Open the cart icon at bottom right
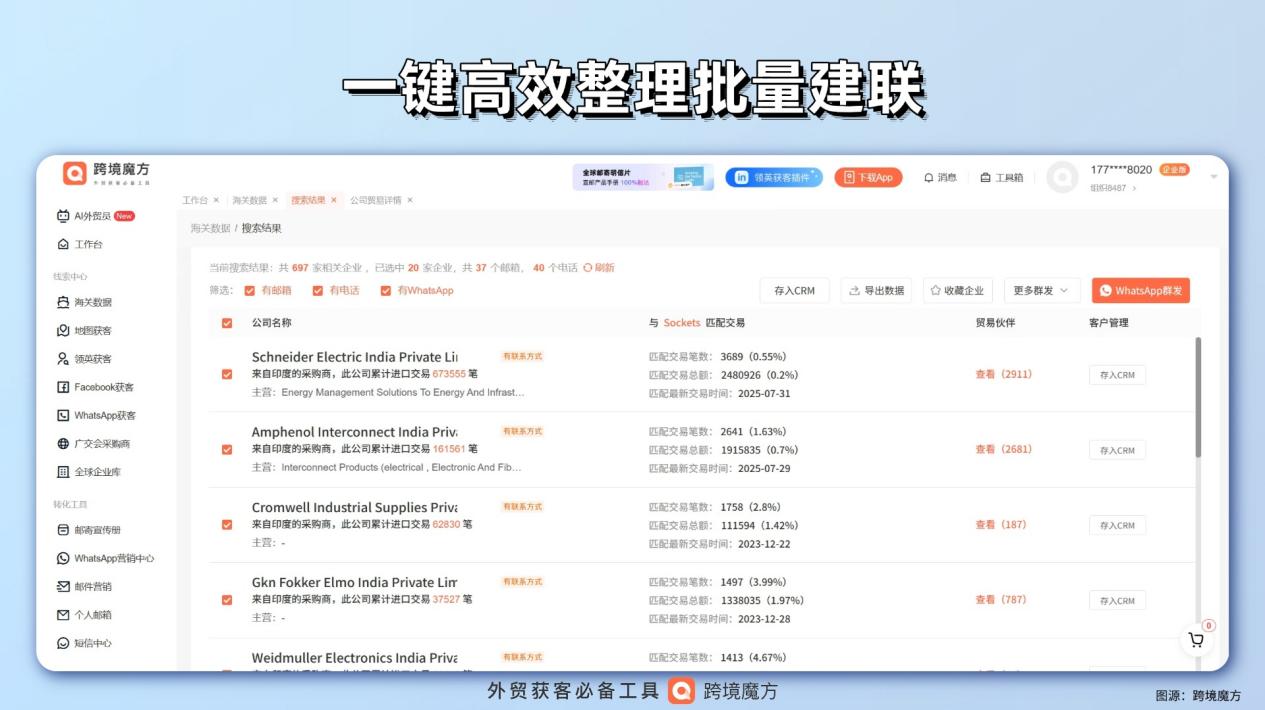The width and height of the screenshot is (1265, 710). coord(1196,639)
